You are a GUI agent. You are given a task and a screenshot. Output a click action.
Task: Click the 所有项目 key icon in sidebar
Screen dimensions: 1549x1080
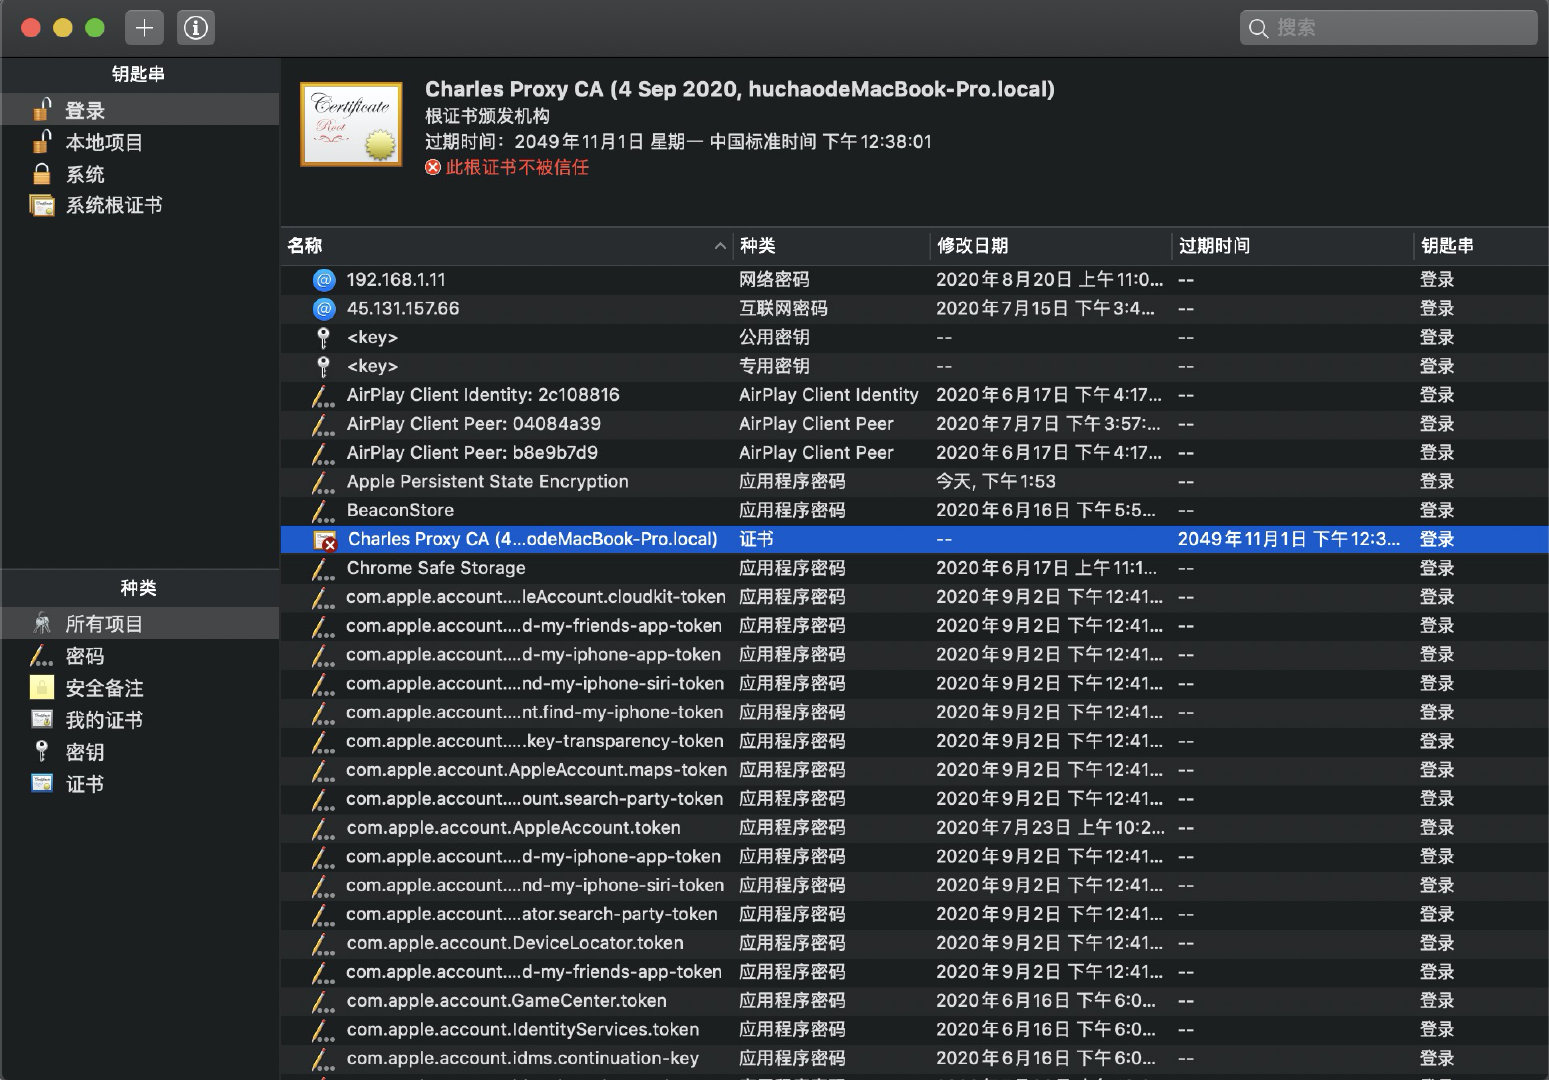pyautogui.click(x=42, y=622)
